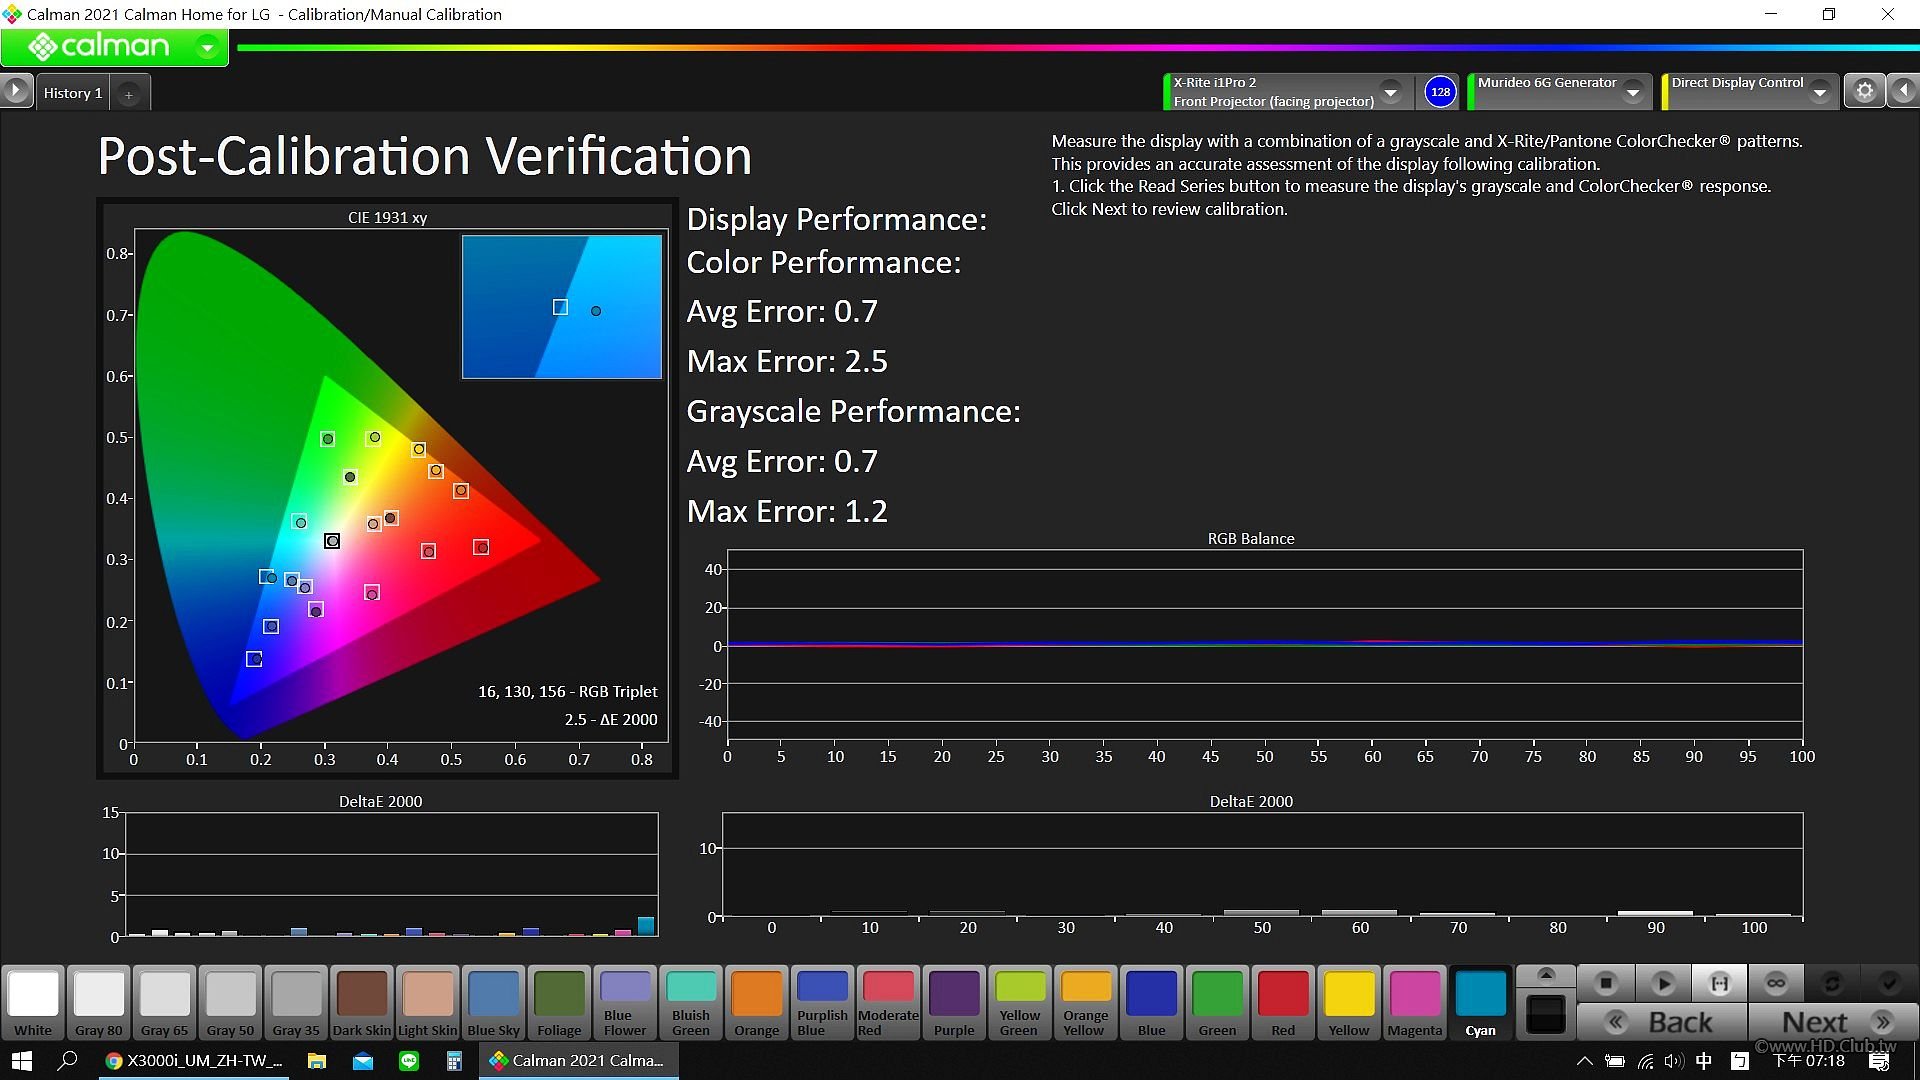Open Chrome X3000i manual in taskbar
The width and height of the screenshot is (1920, 1080).
[195, 1060]
